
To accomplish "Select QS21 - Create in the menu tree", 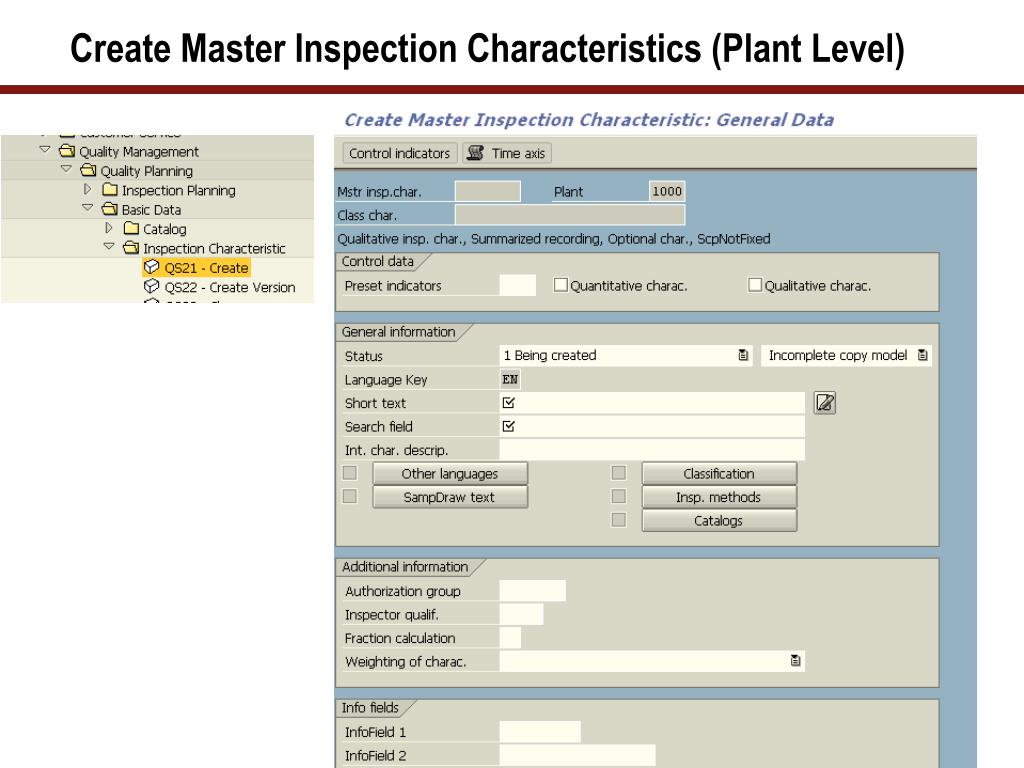I will pos(206,268).
